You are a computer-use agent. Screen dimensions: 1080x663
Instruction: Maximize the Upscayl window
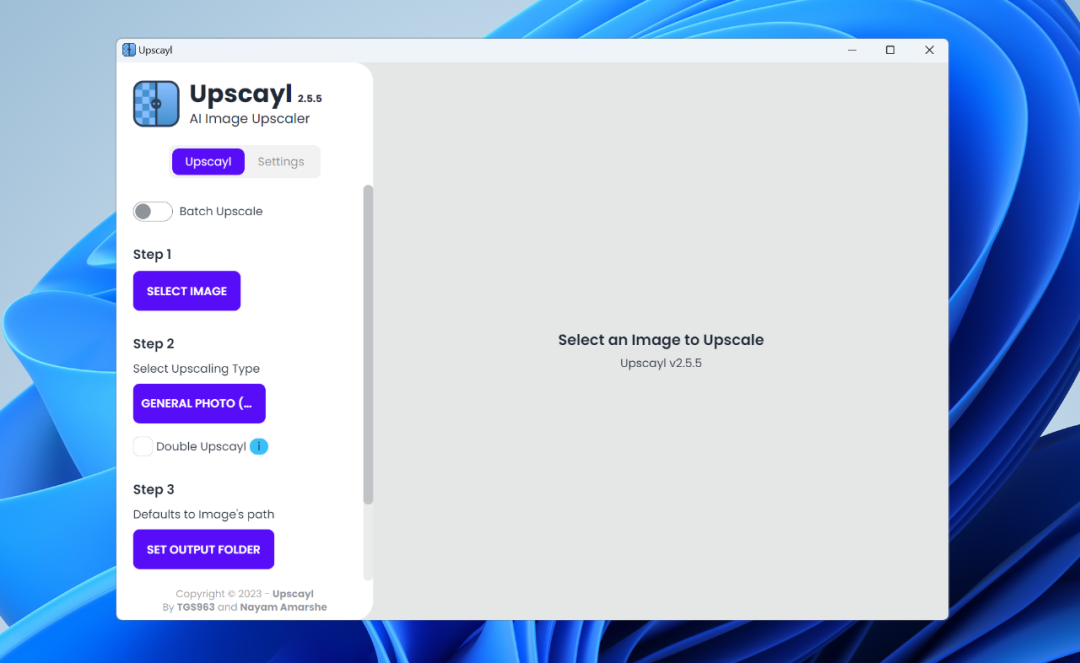coord(890,50)
